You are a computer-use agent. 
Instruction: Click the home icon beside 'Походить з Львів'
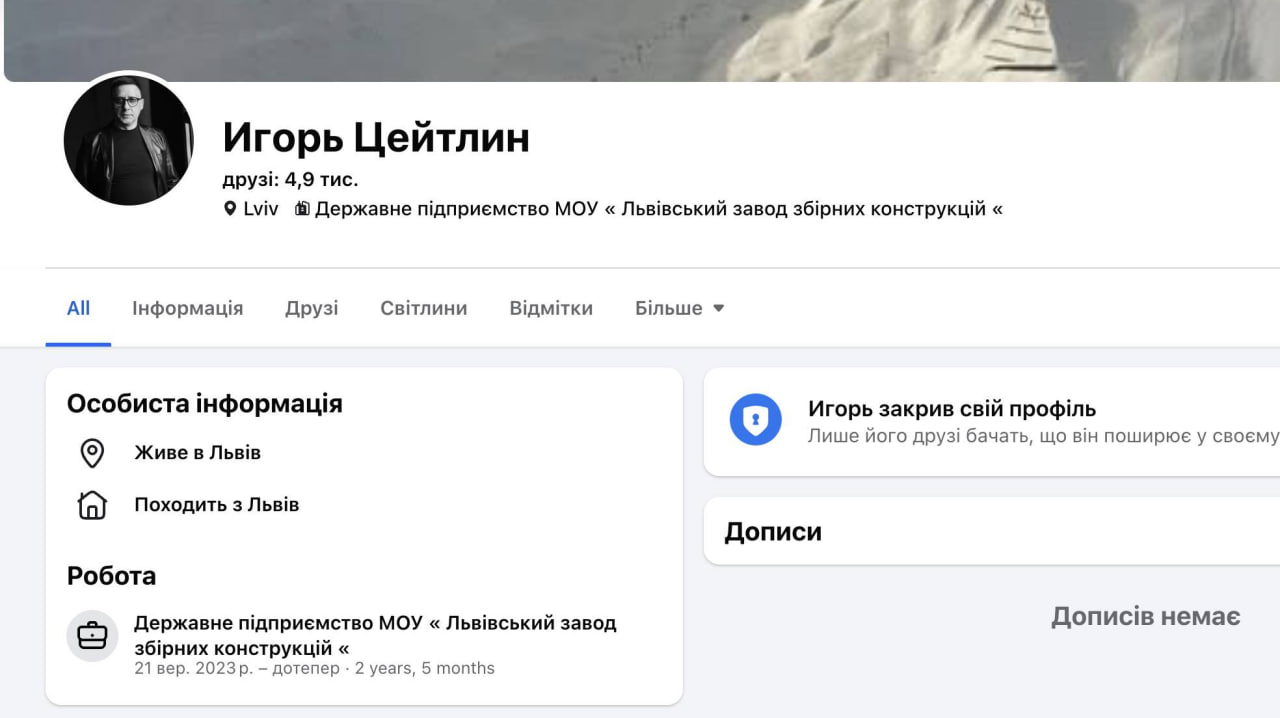[x=92, y=505]
